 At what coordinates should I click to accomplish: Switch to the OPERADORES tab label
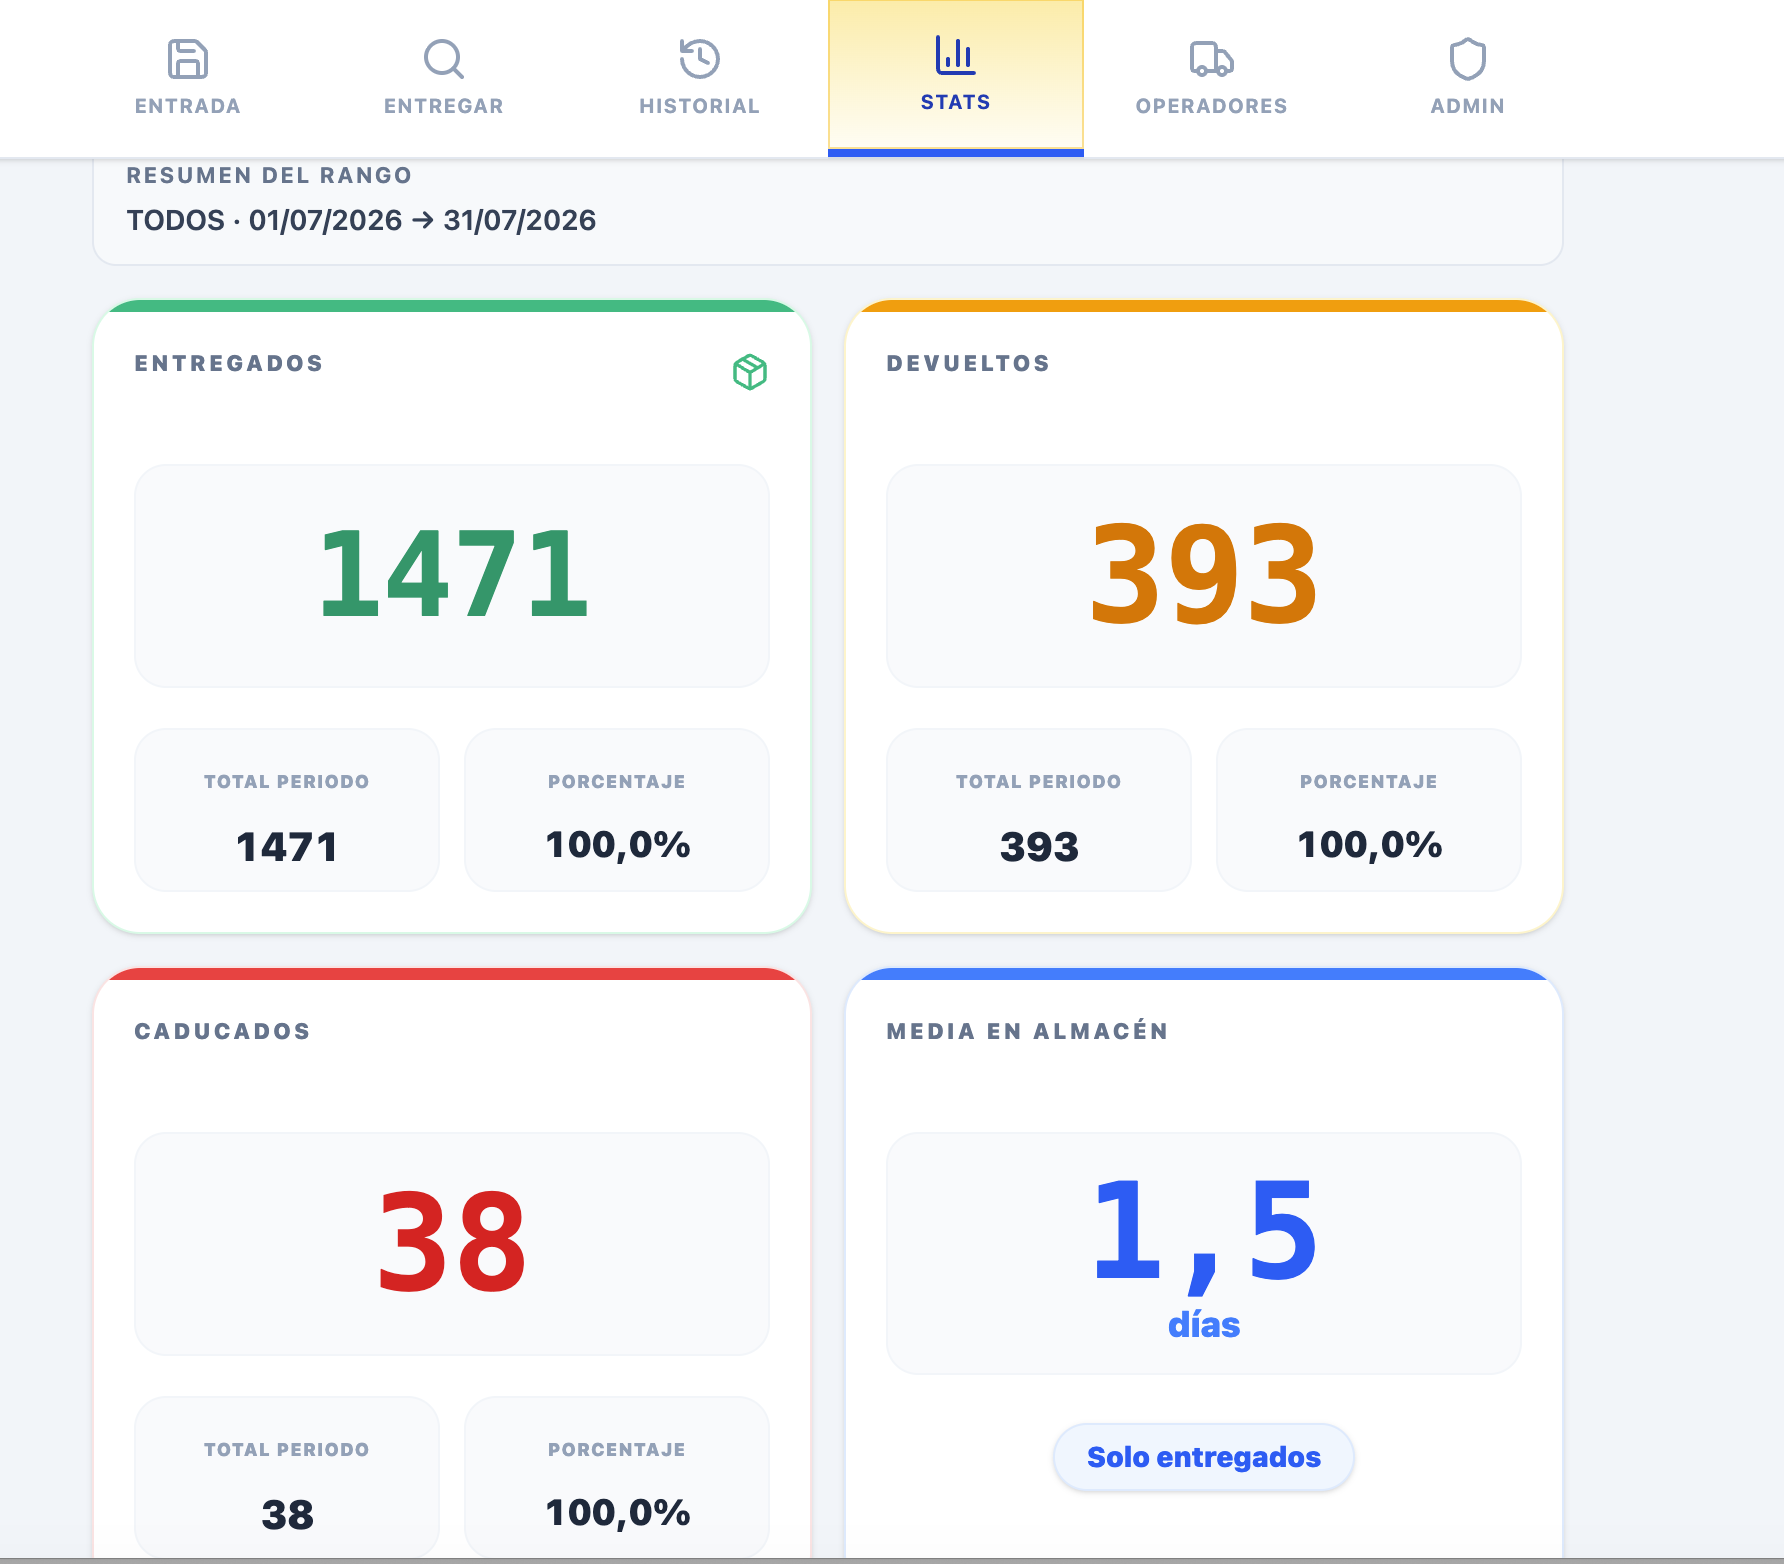pos(1212,106)
